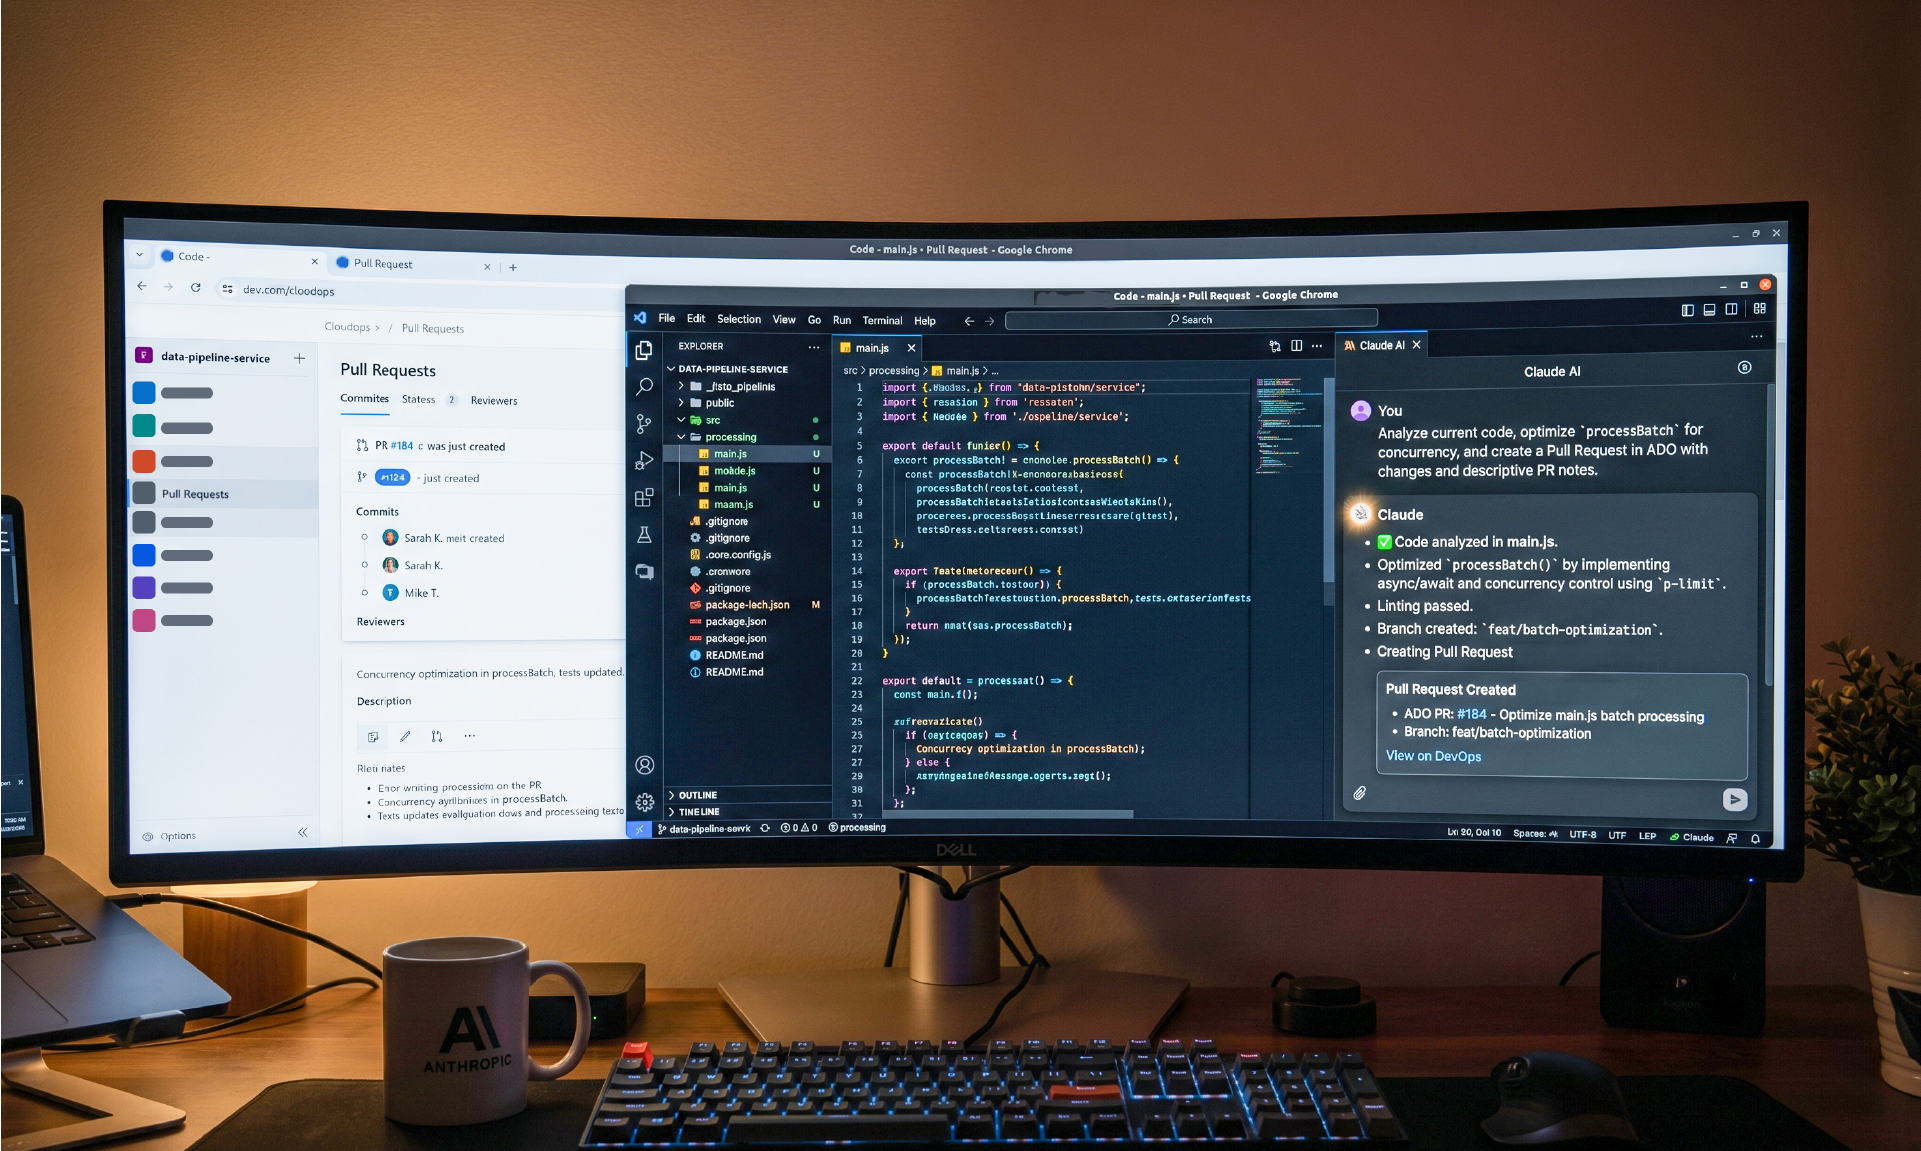Click the Chrome address bar showing dev.com/cloodops
The image size is (1921, 1151).
coord(420,291)
